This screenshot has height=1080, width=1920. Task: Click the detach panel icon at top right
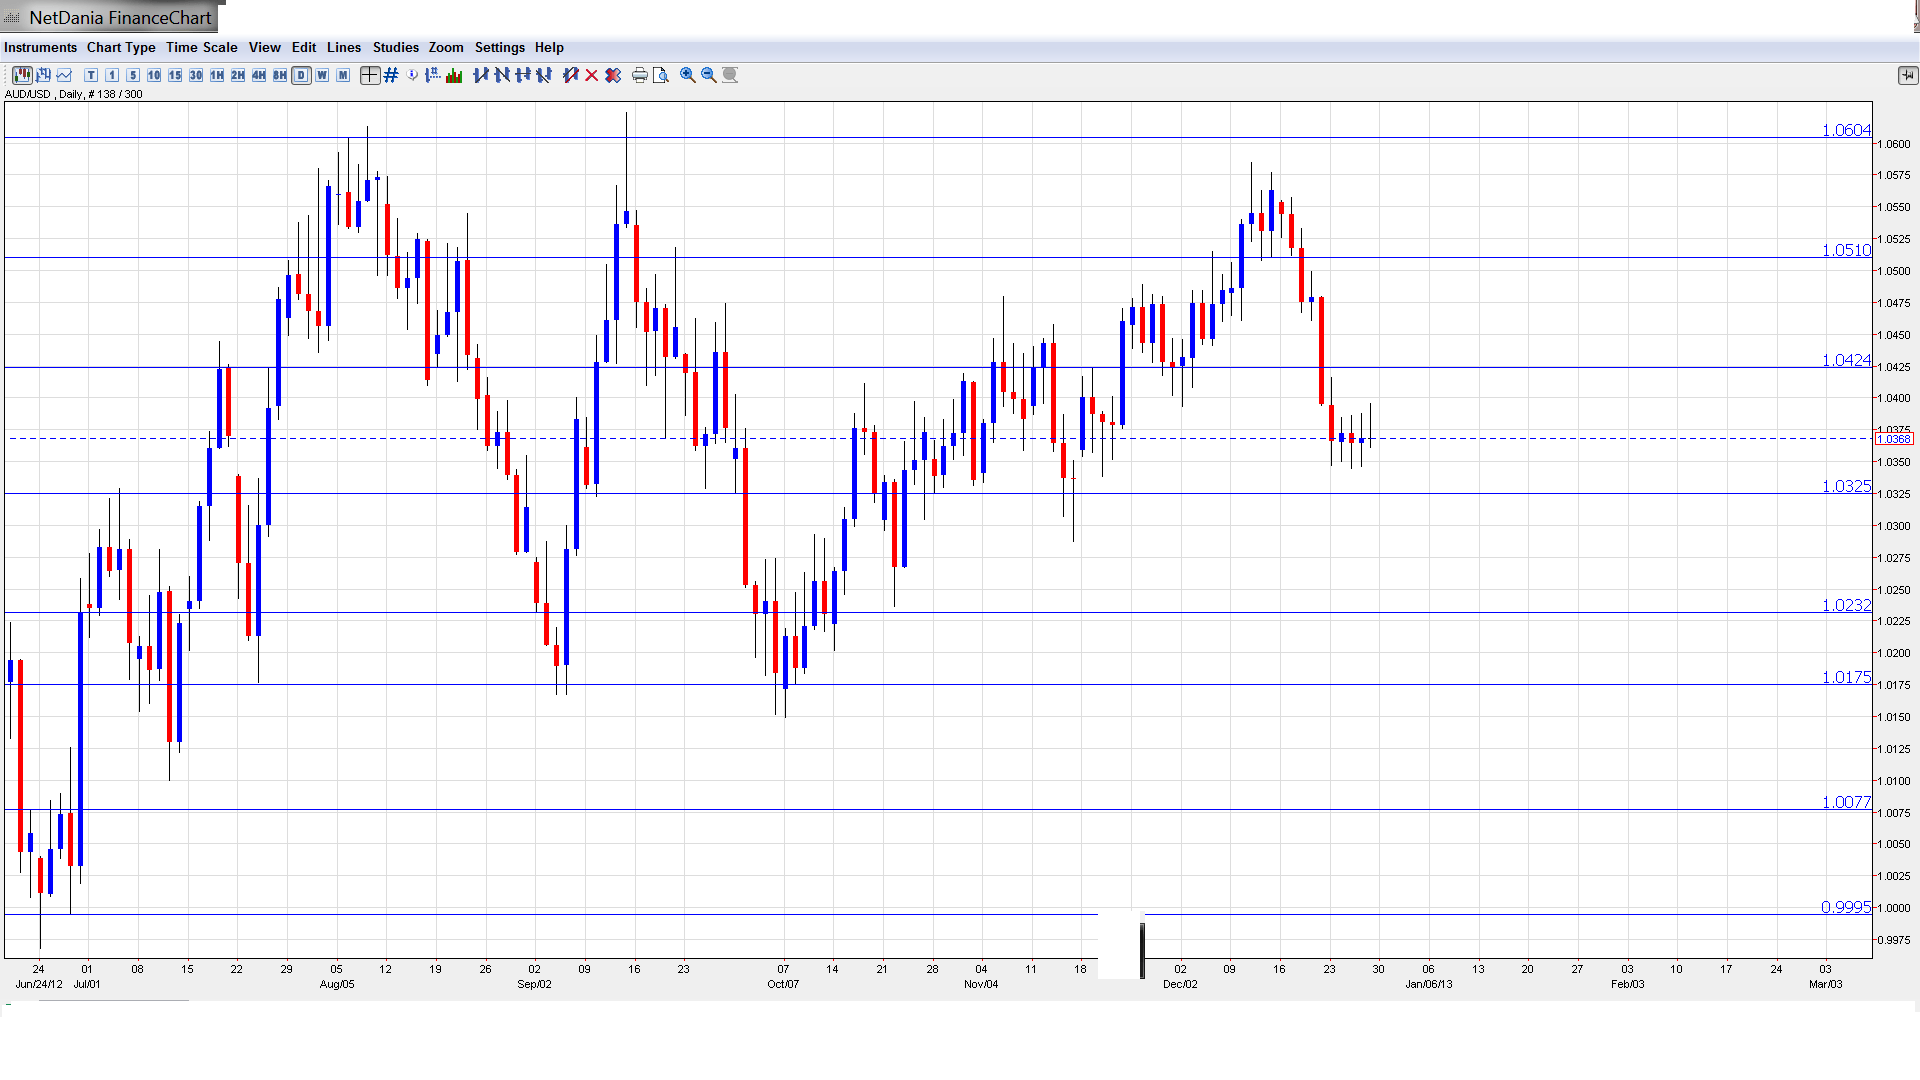(1907, 75)
